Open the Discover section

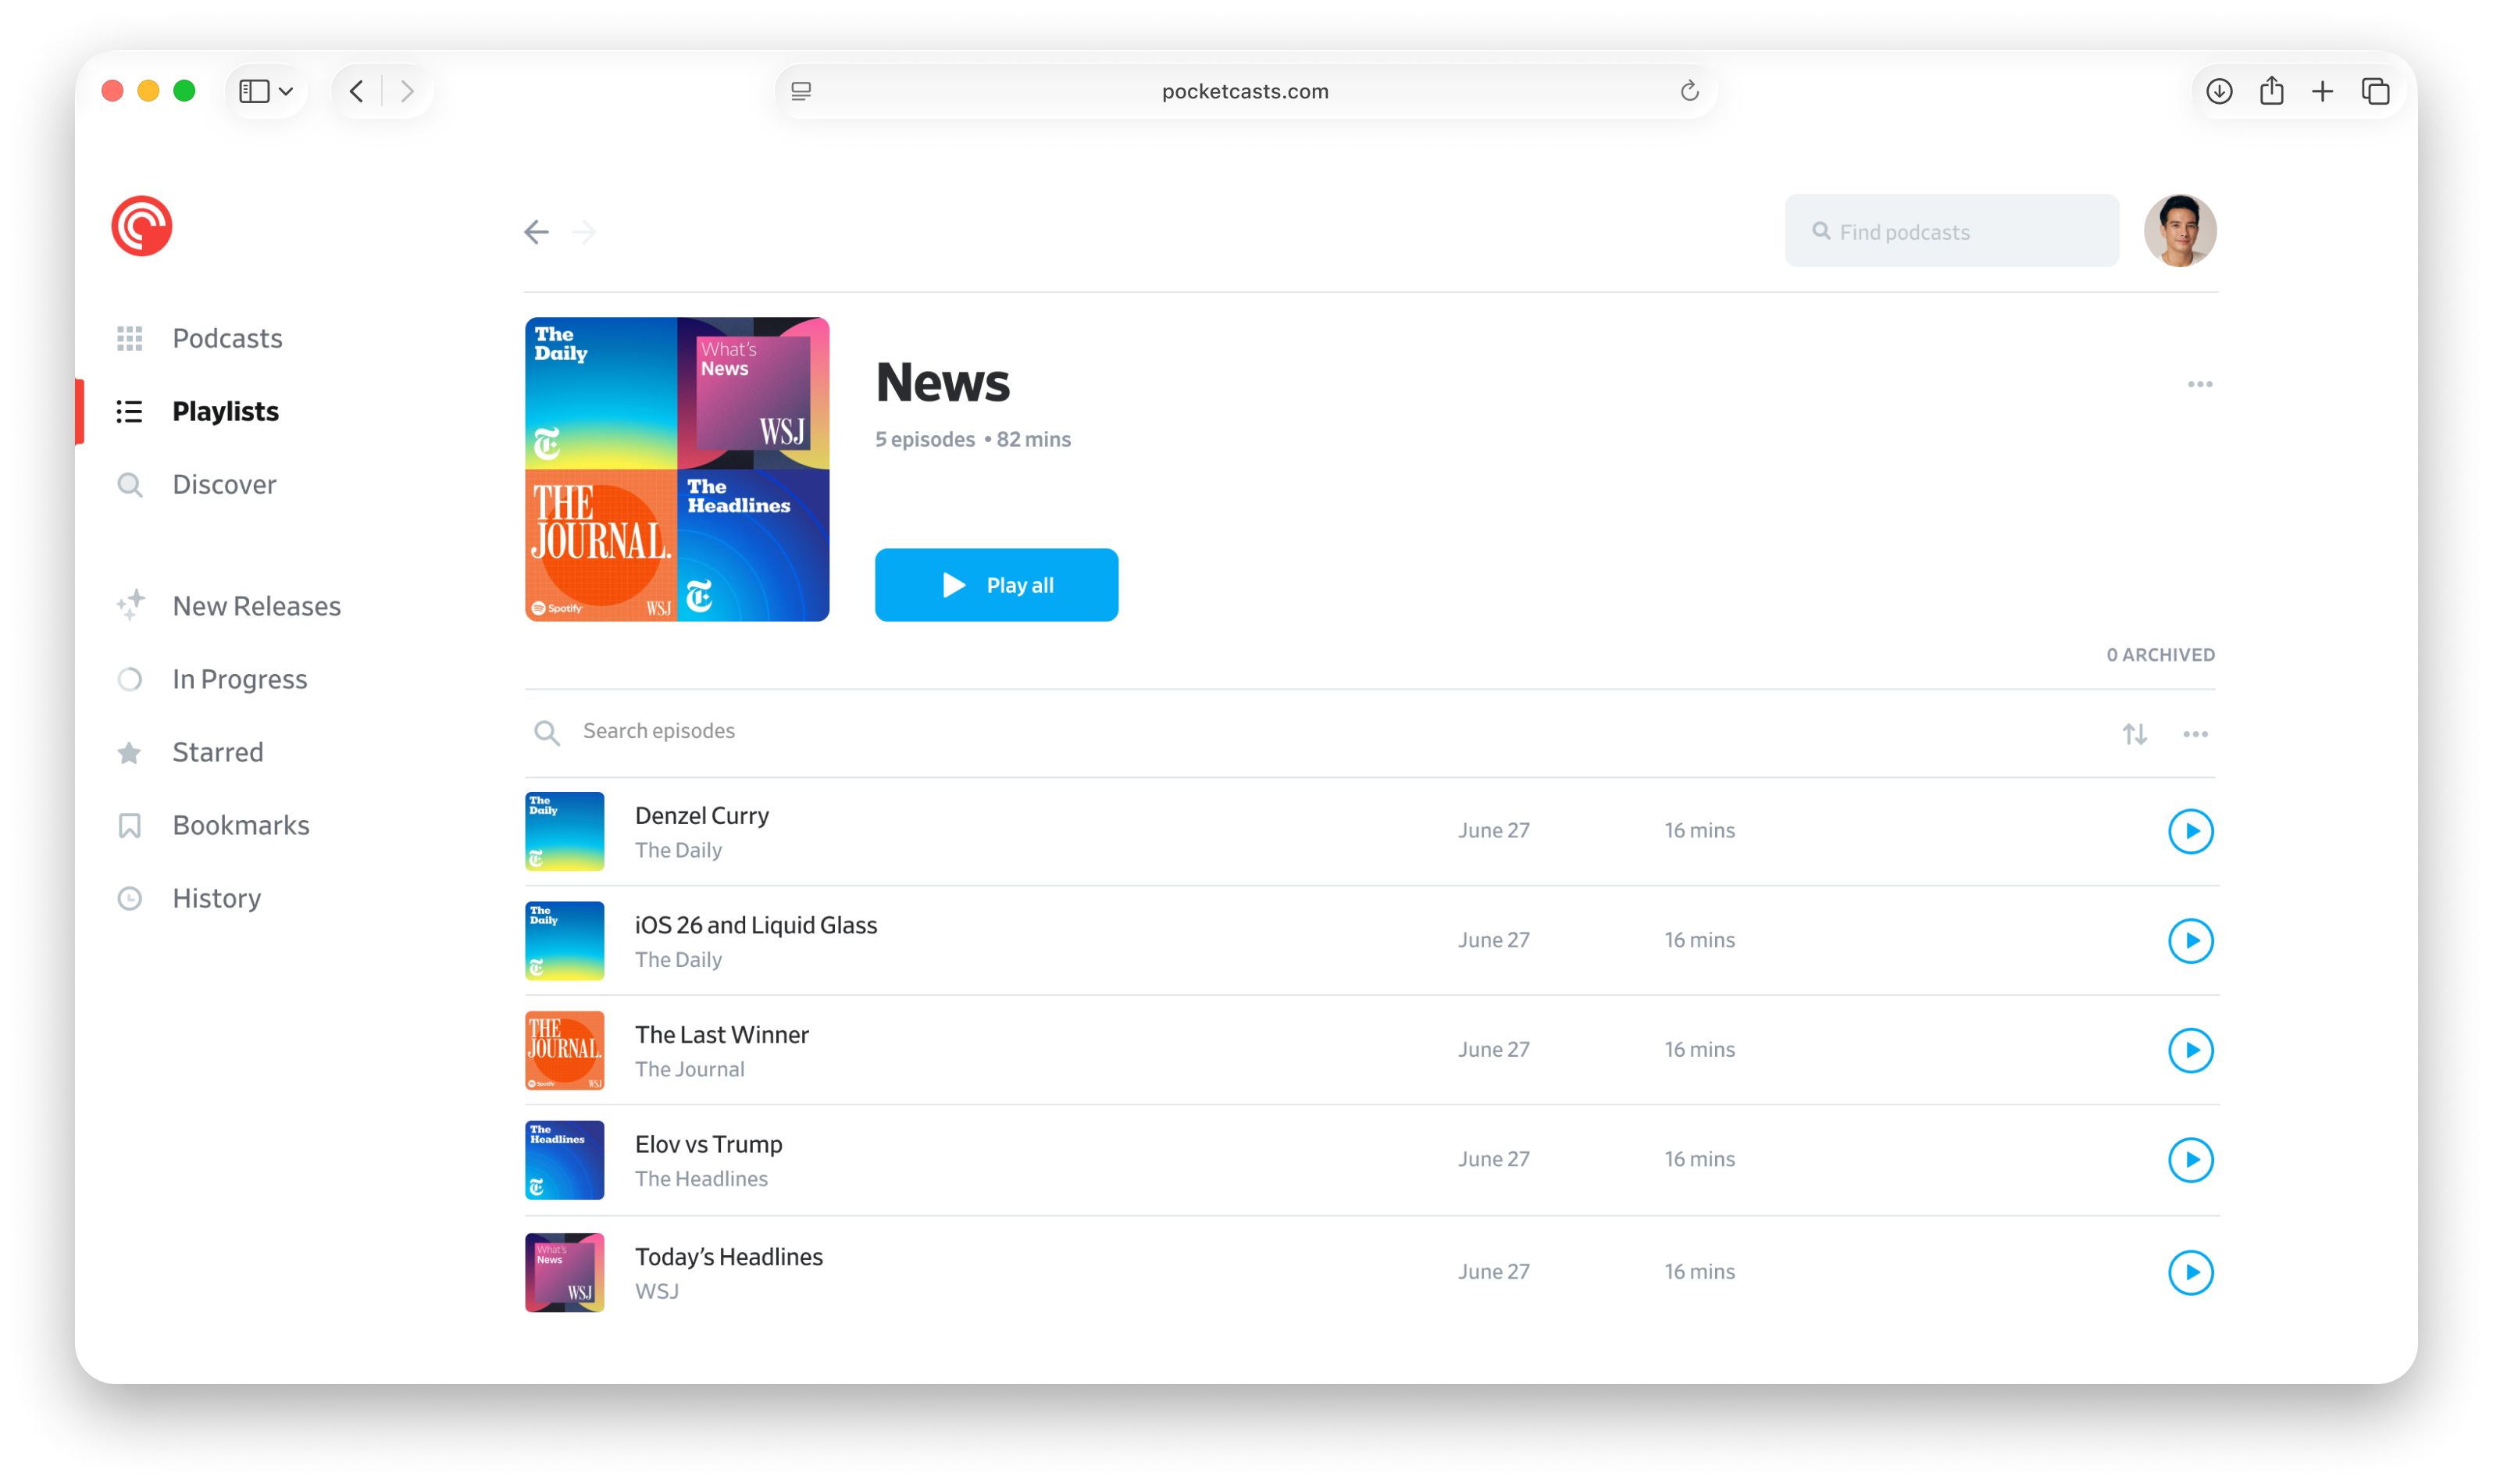(x=223, y=485)
